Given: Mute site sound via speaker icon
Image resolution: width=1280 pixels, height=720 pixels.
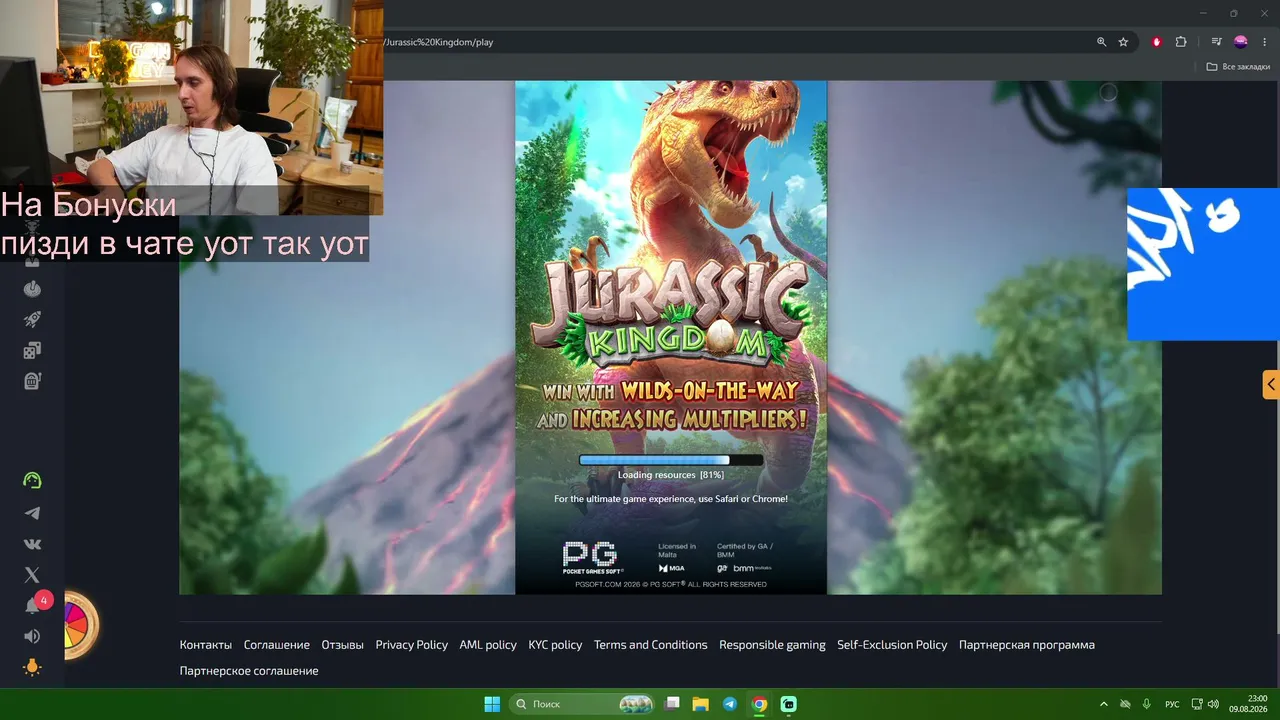Looking at the screenshot, I should click(32, 636).
